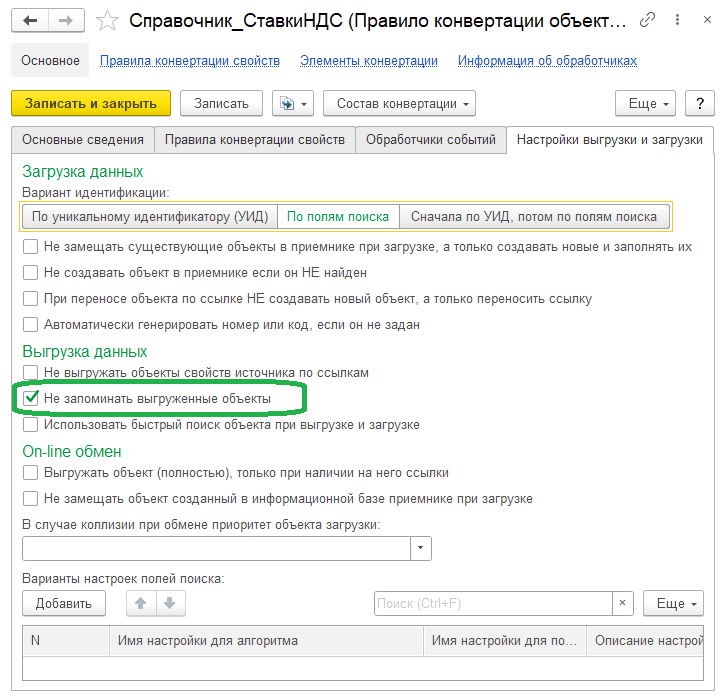
Task: Enable 'Не создавать объект в приемнике'
Action: pos(31,273)
